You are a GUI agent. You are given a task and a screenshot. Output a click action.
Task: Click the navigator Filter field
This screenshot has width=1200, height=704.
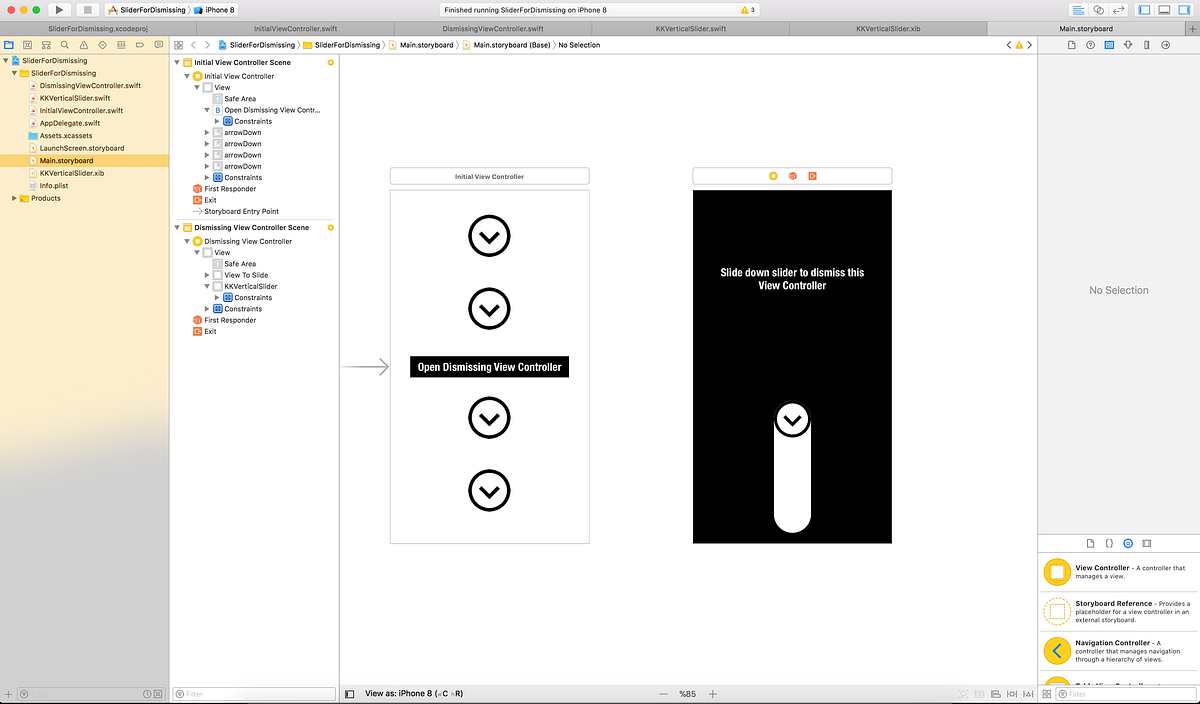coord(253,693)
